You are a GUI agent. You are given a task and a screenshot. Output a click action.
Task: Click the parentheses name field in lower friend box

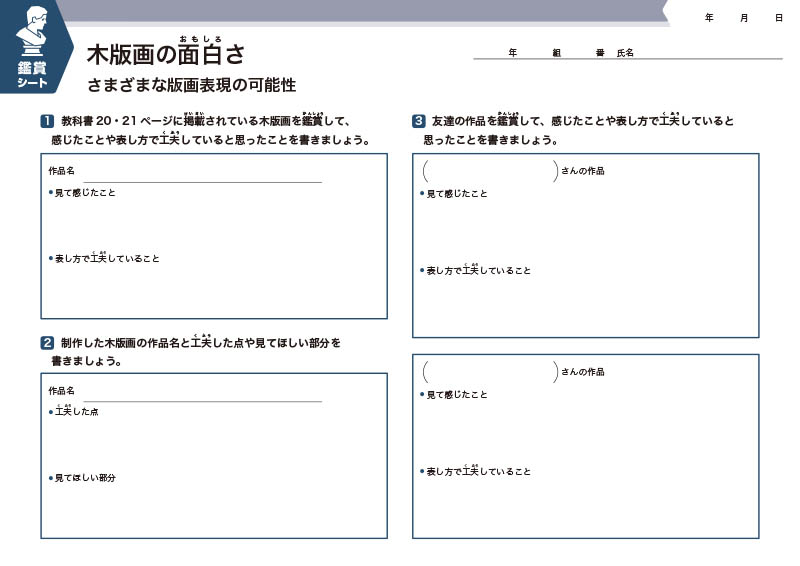[490, 372]
